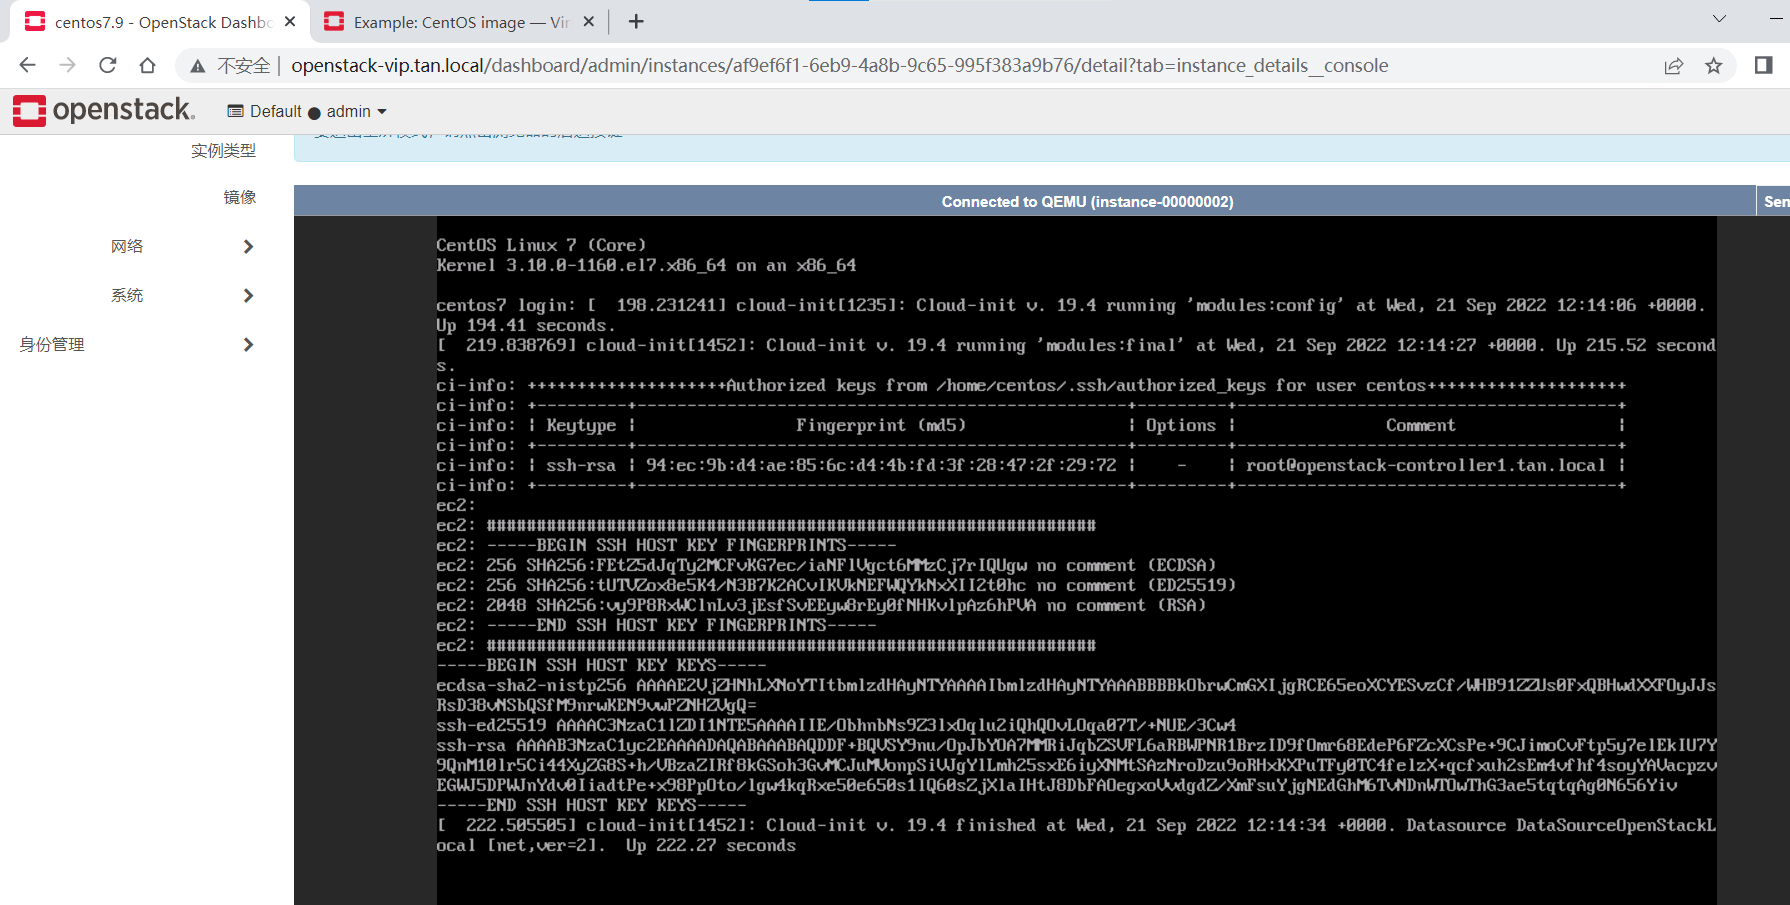Go back to the previous page
This screenshot has height=905, width=1790.
(27, 65)
